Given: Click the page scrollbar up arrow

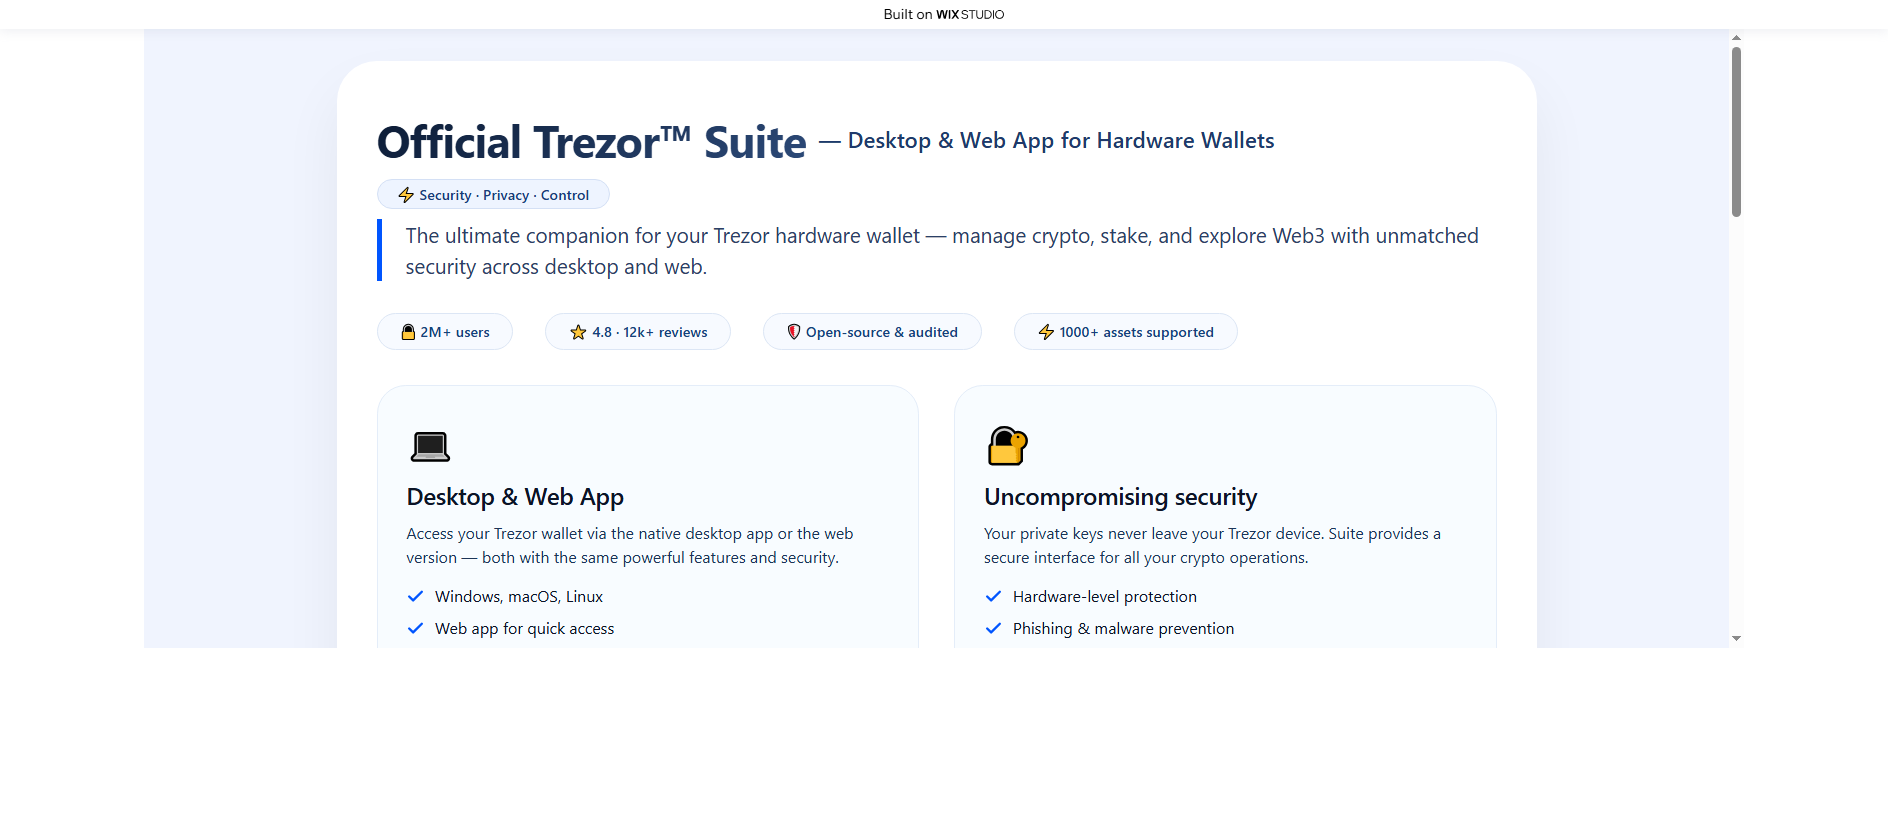Looking at the screenshot, I should click(1736, 37).
